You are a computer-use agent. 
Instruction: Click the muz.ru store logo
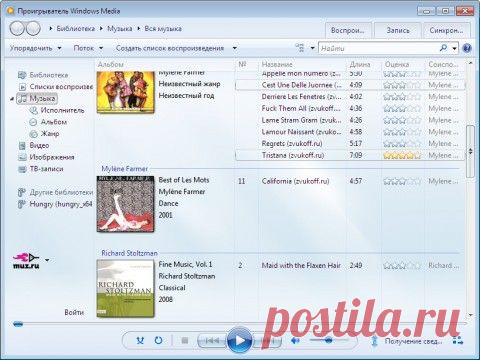point(26,260)
